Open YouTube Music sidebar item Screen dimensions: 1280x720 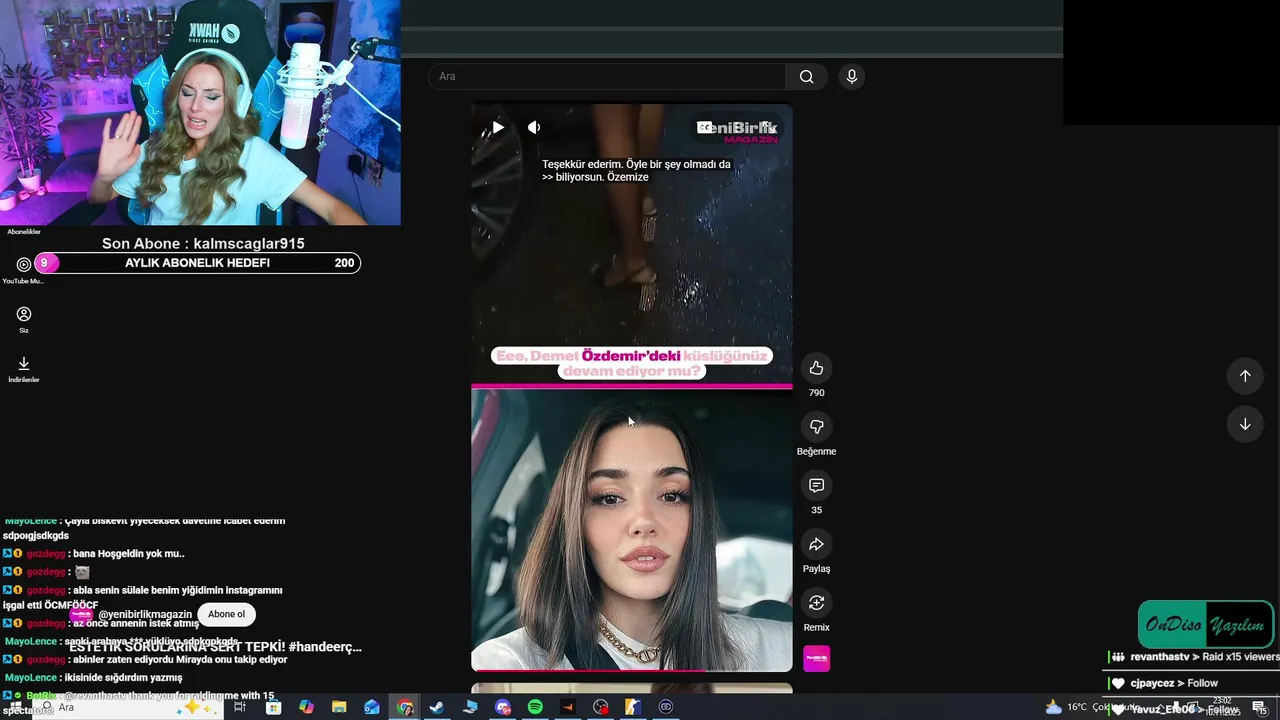click(24, 270)
